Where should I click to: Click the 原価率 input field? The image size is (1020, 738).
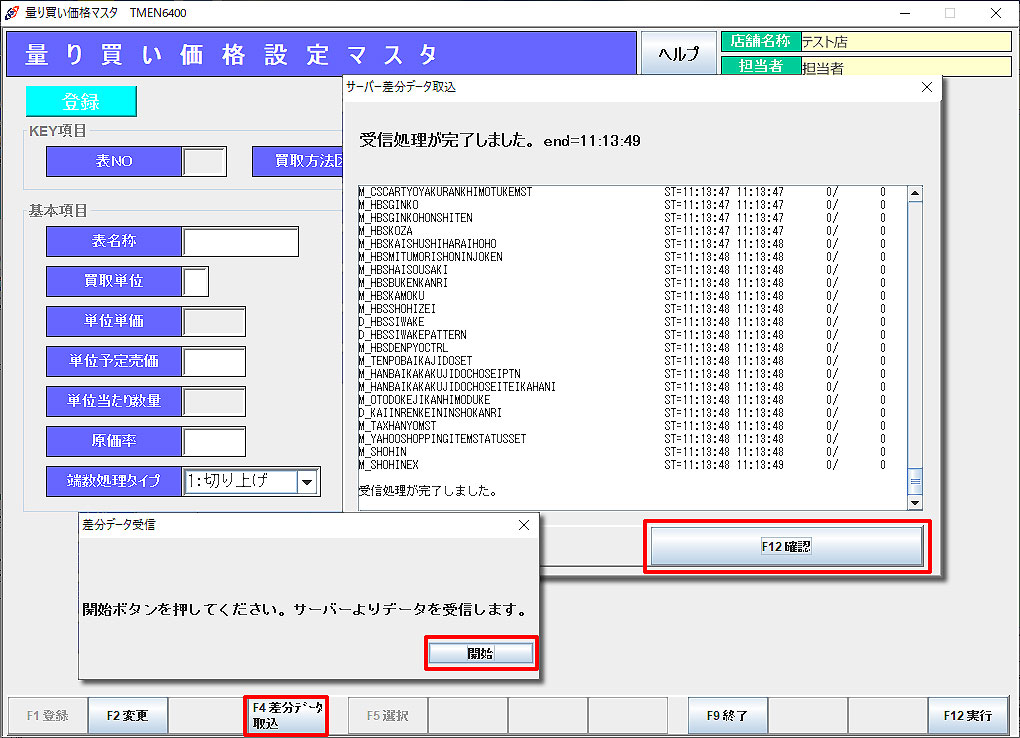213,441
